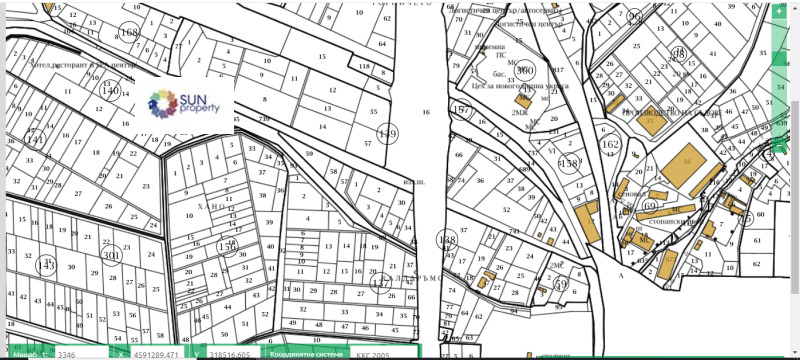Click the dark green zoom slider handle
This screenshot has width=800, height=360.
(779, 59)
